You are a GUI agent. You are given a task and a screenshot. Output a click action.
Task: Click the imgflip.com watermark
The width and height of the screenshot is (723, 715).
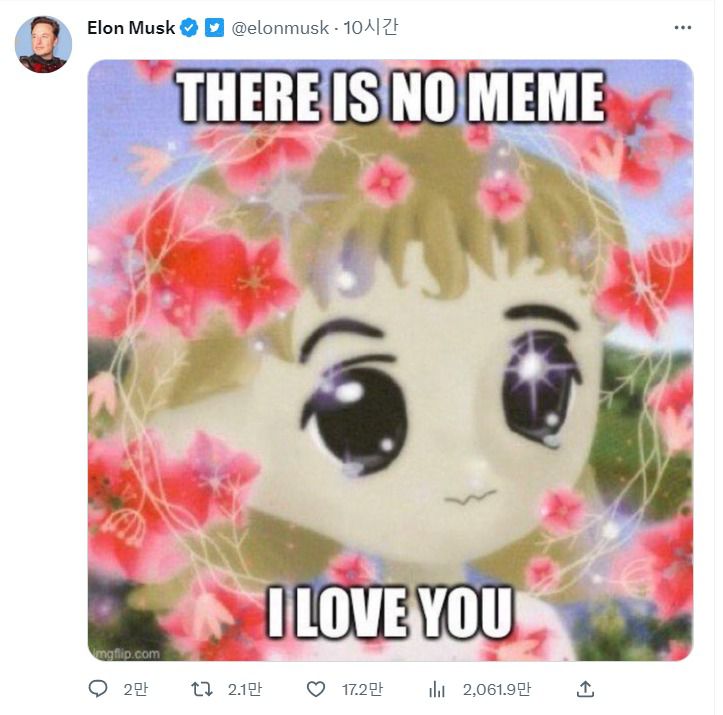coord(125,654)
